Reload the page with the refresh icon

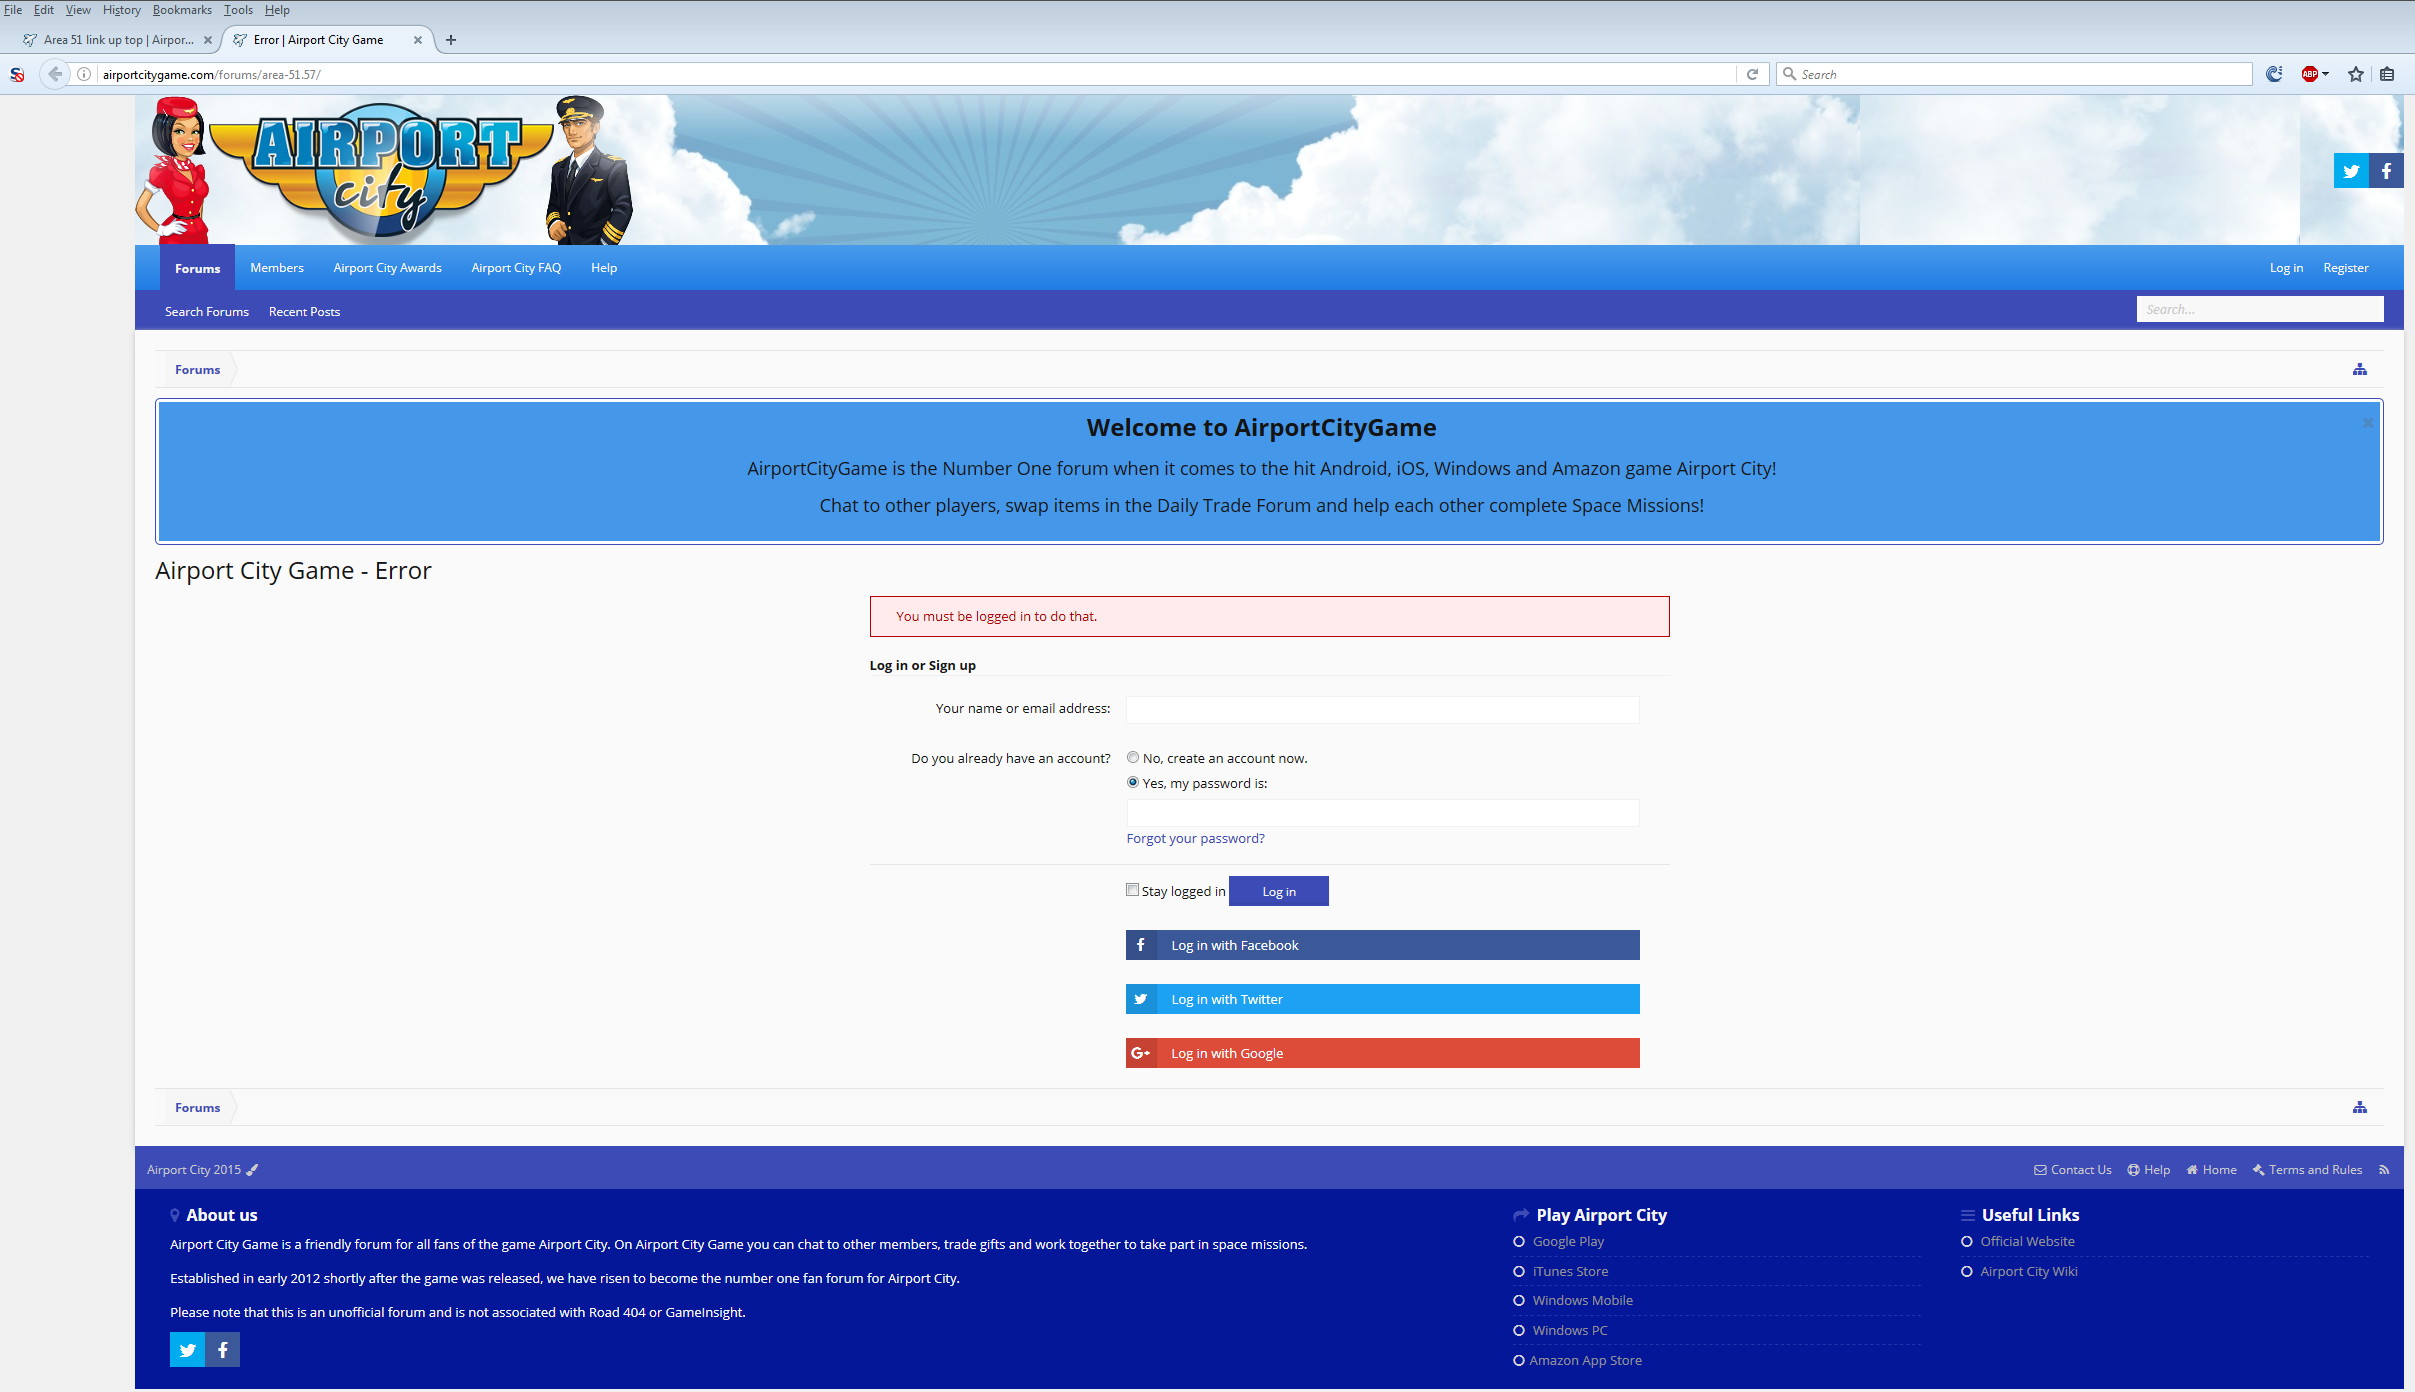pyautogui.click(x=1752, y=74)
